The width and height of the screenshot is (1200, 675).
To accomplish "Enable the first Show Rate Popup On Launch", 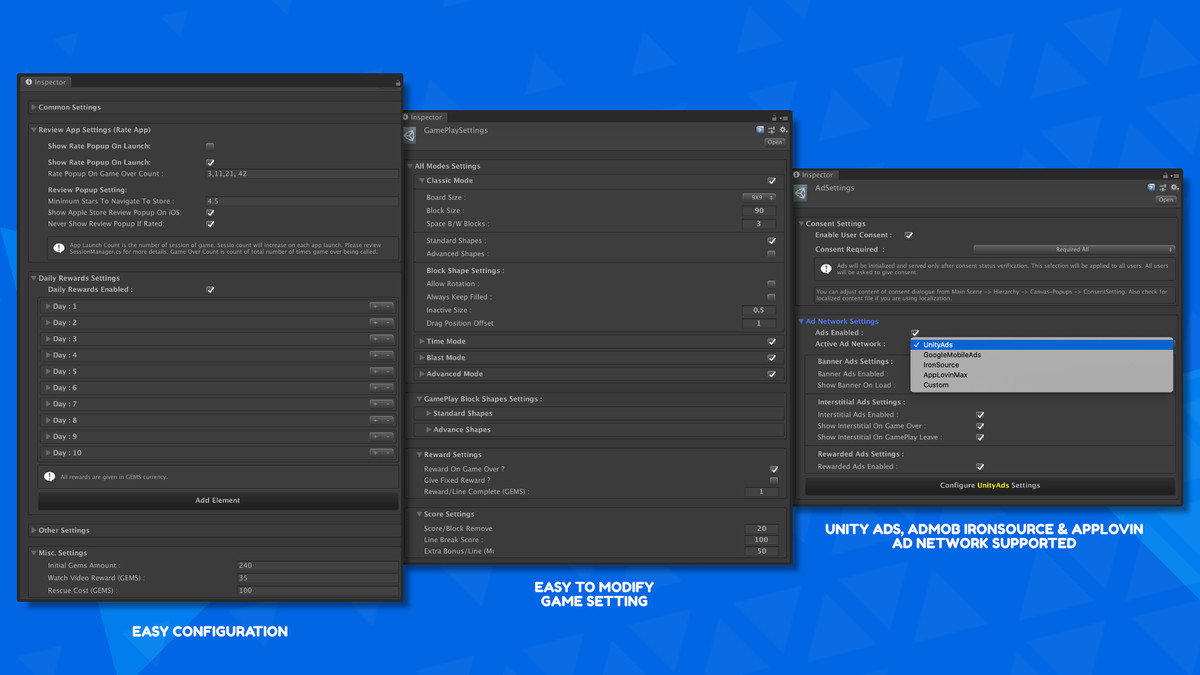I will (x=210, y=146).
